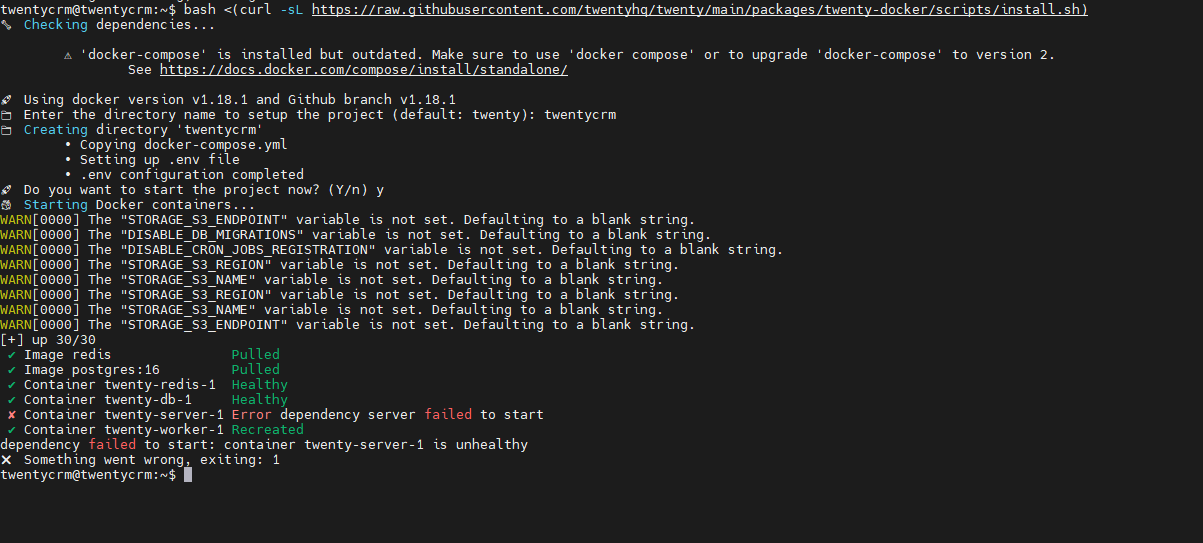This screenshot has height=543, width=1203.
Task: Click the wrench icon beside 'Checking dependencies'
Action: 6,24
